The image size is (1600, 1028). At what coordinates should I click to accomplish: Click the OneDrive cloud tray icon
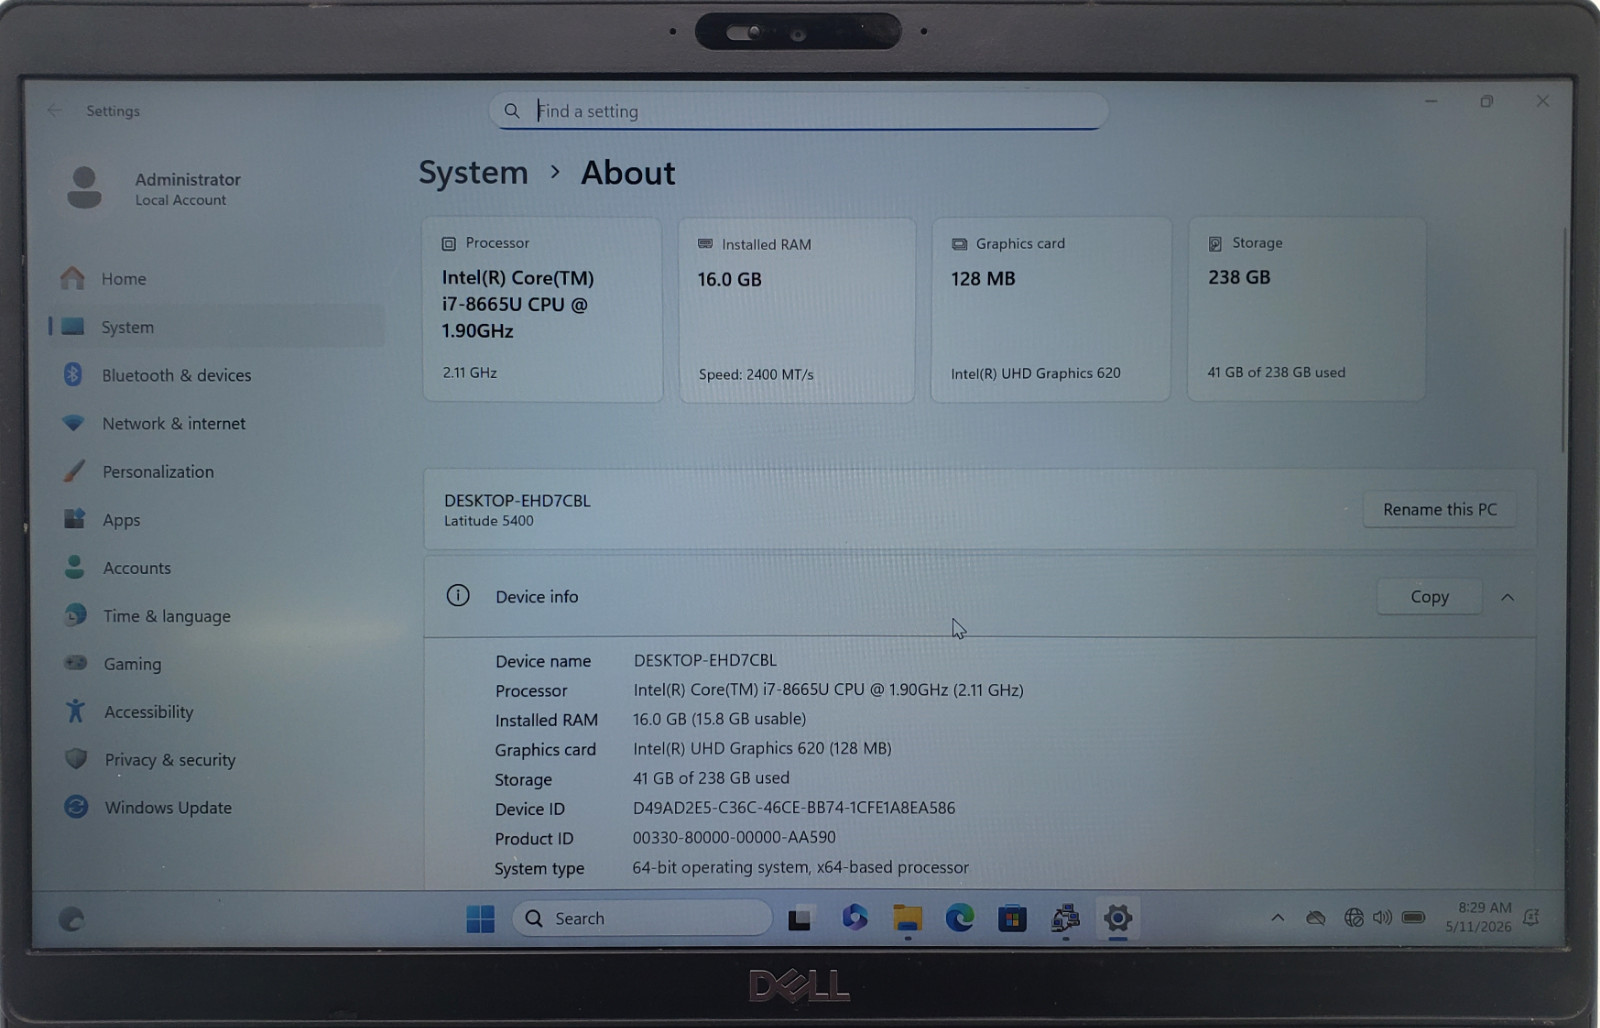point(1316,918)
